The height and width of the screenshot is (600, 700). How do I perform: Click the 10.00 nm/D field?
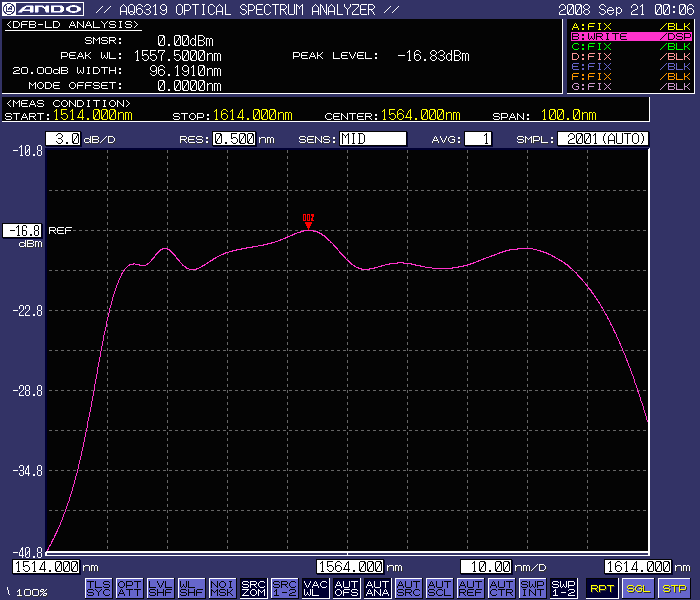(486, 567)
